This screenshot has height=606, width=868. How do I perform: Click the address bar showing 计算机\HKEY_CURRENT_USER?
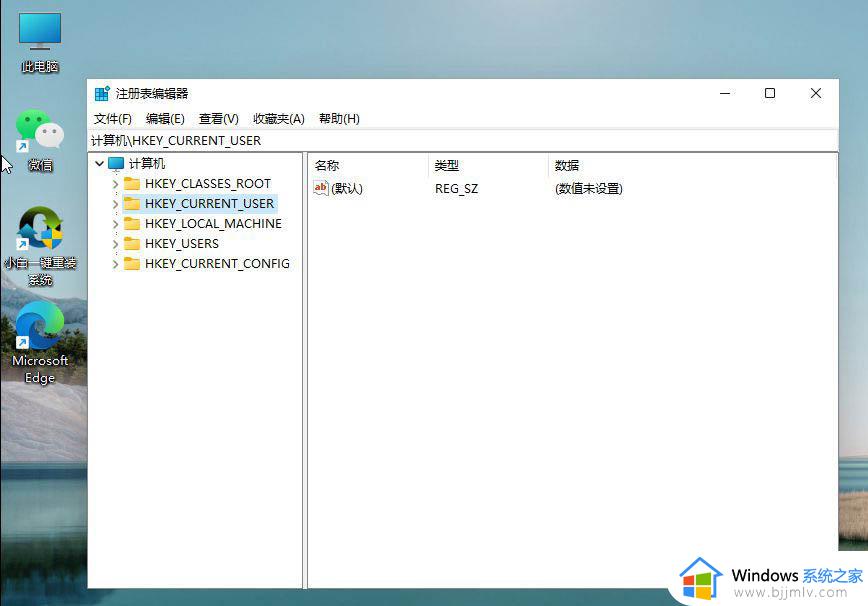tap(463, 141)
